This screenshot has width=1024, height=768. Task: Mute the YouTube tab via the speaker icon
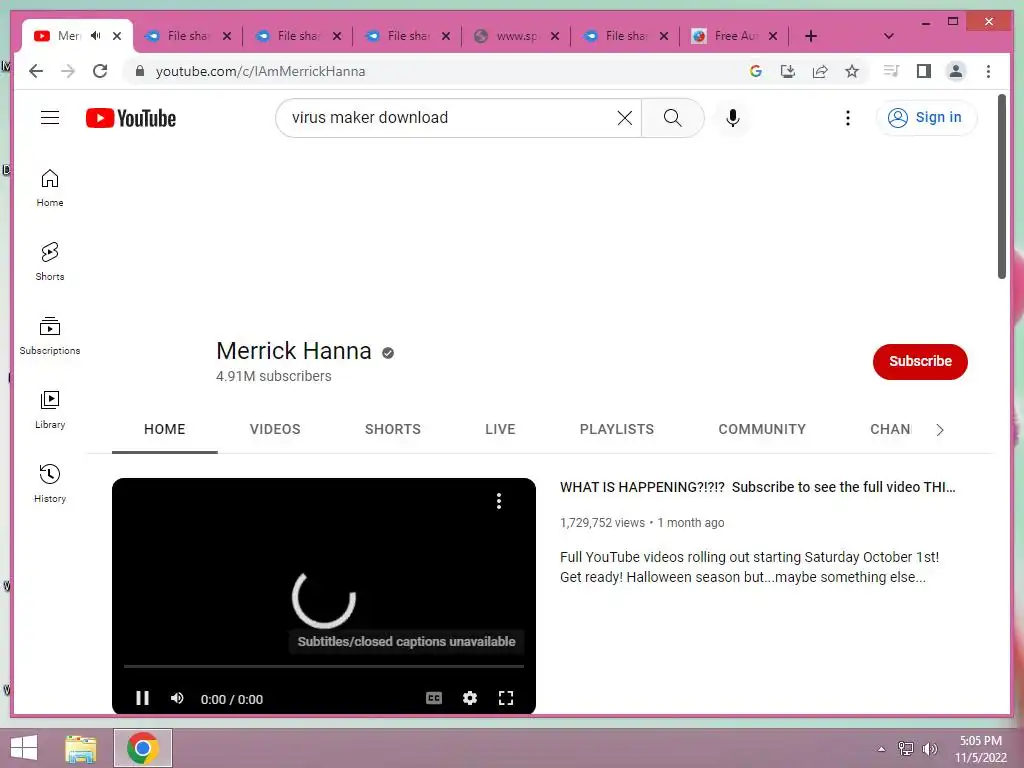tap(96, 35)
